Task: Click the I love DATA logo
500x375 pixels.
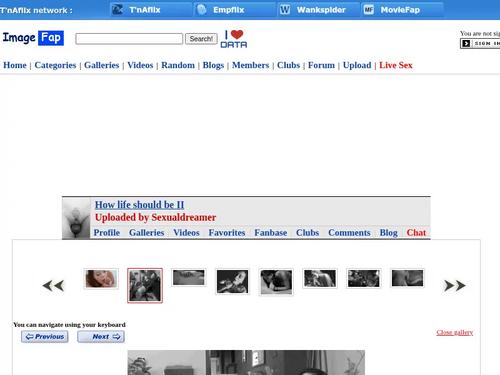Action: click(234, 39)
